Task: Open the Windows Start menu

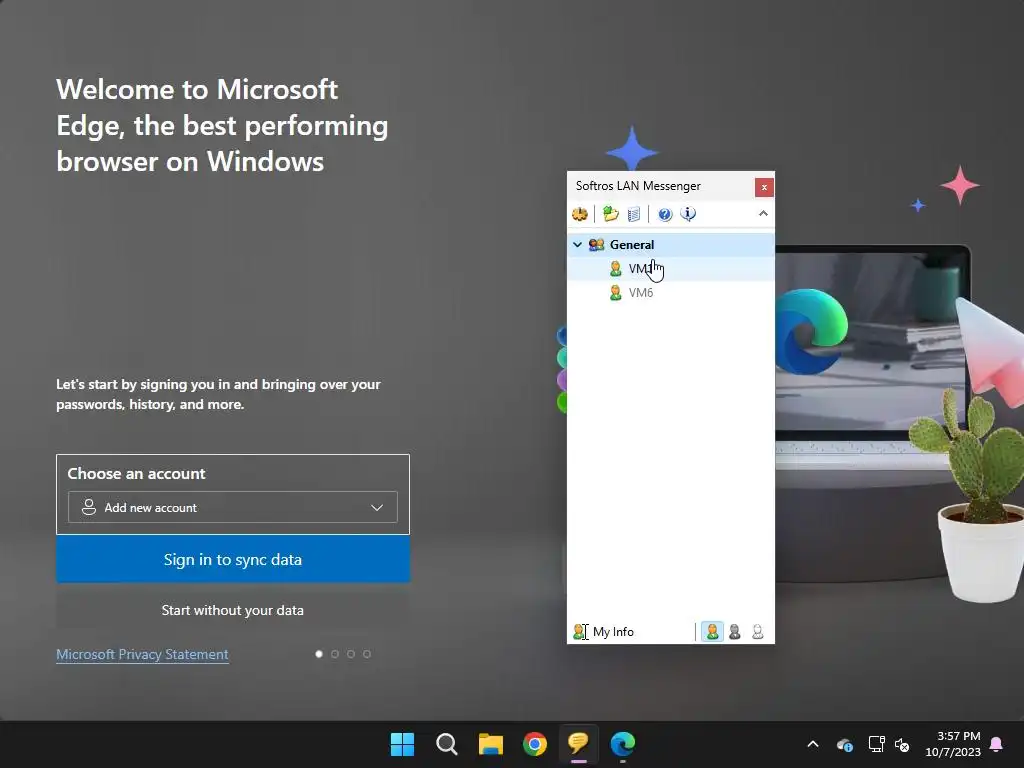Action: point(402,744)
